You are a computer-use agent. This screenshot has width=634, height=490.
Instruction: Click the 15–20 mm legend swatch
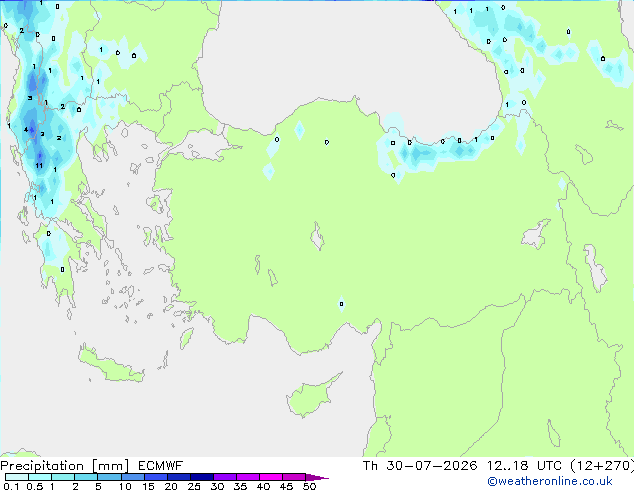pyautogui.click(x=156, y=477)
